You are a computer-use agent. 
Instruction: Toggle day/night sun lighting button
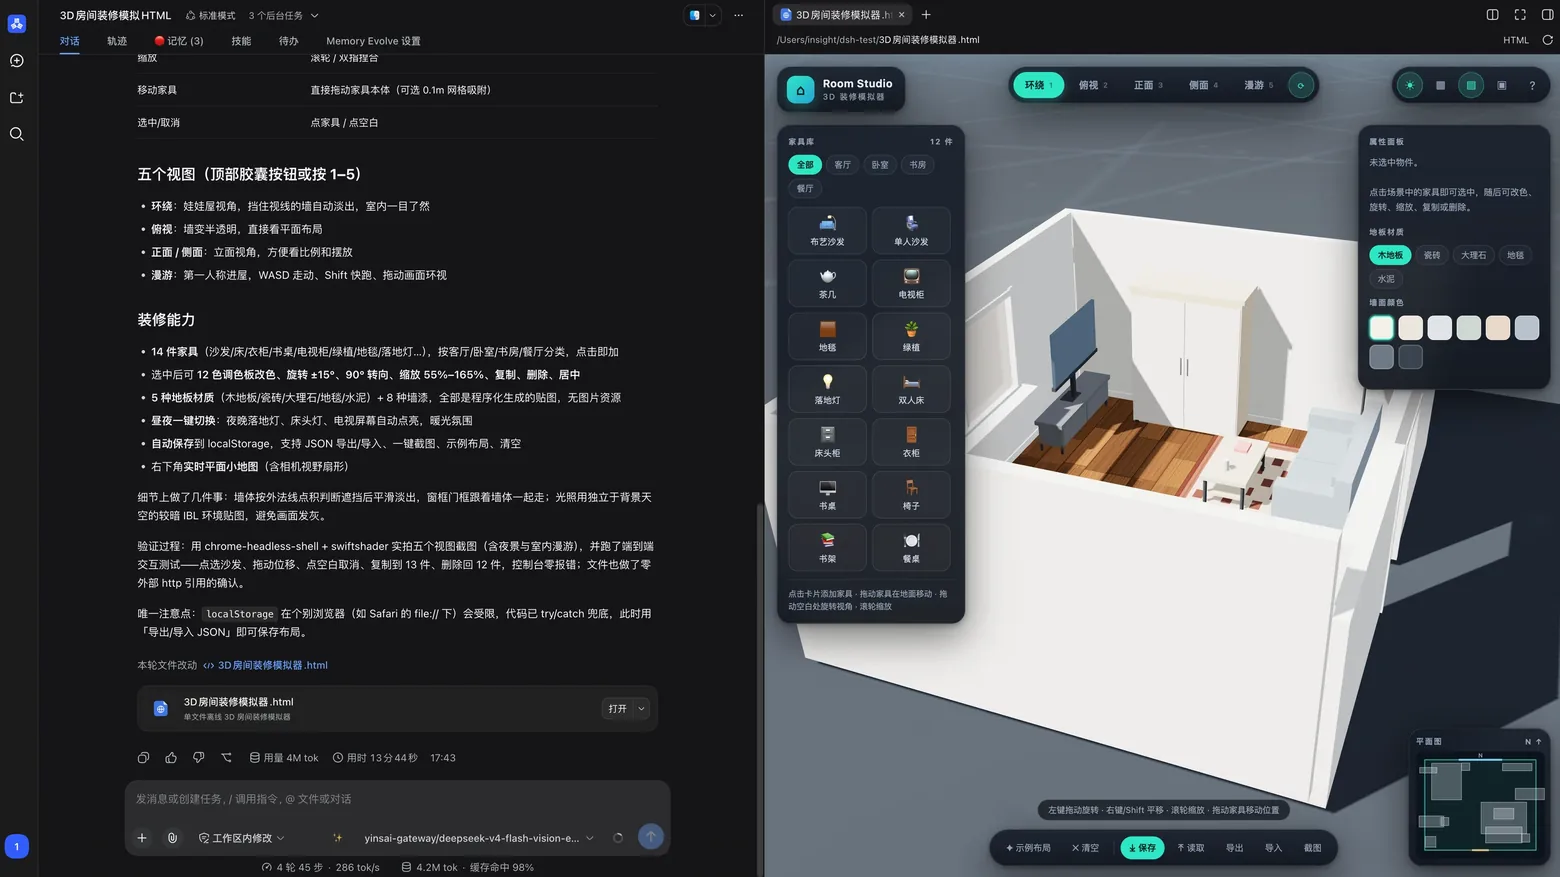1410,86
